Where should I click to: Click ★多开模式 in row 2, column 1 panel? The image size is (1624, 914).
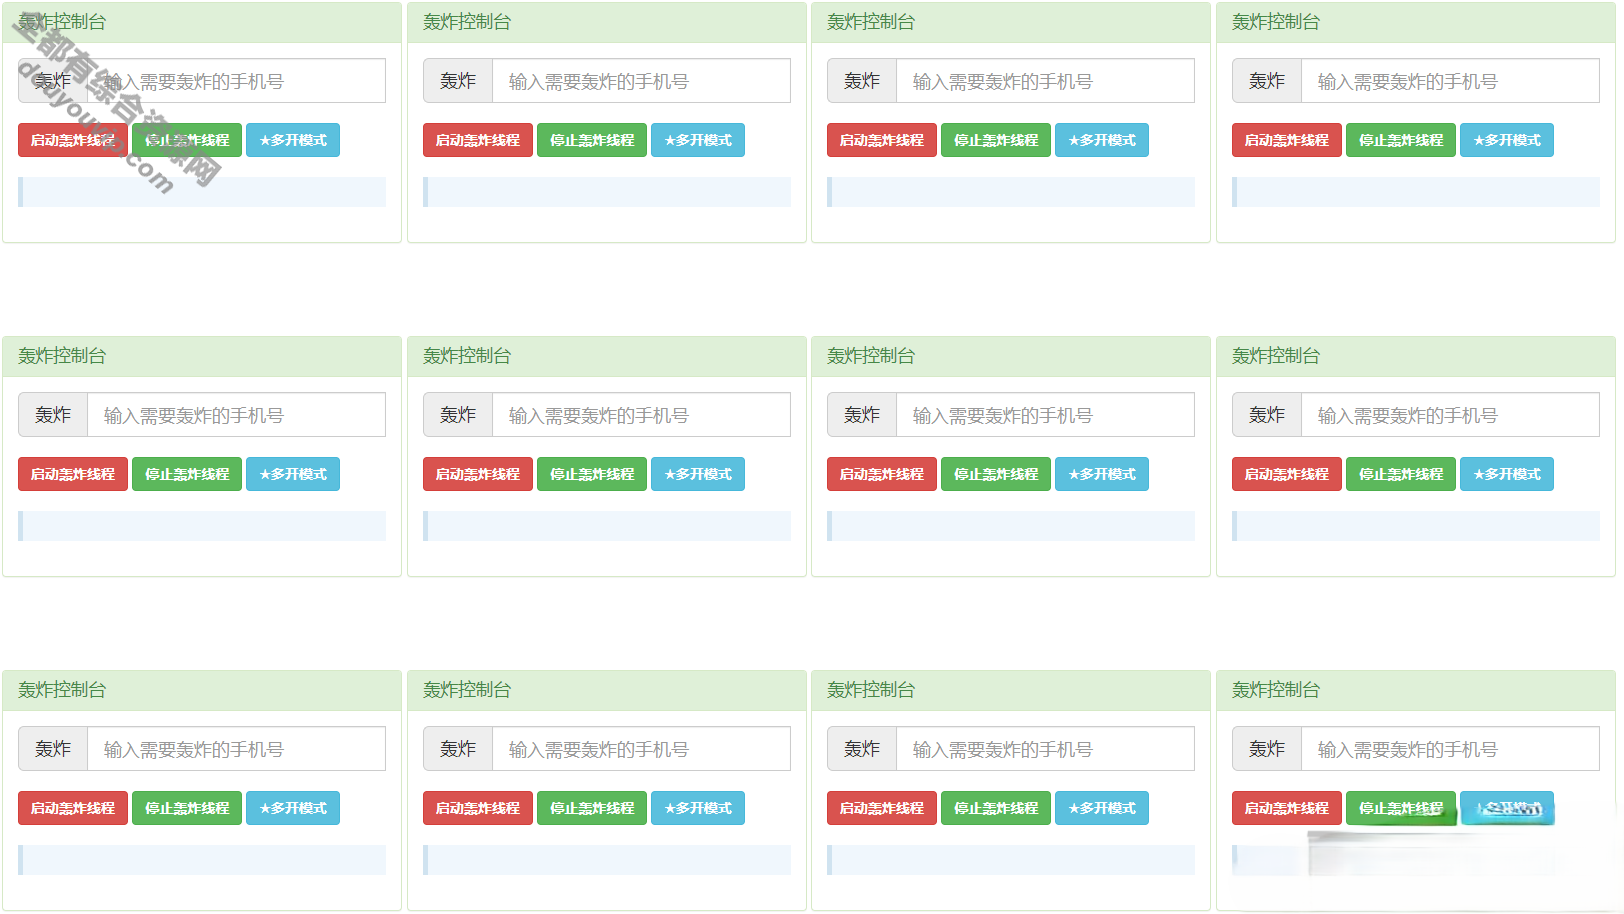(x=293, y=474)
